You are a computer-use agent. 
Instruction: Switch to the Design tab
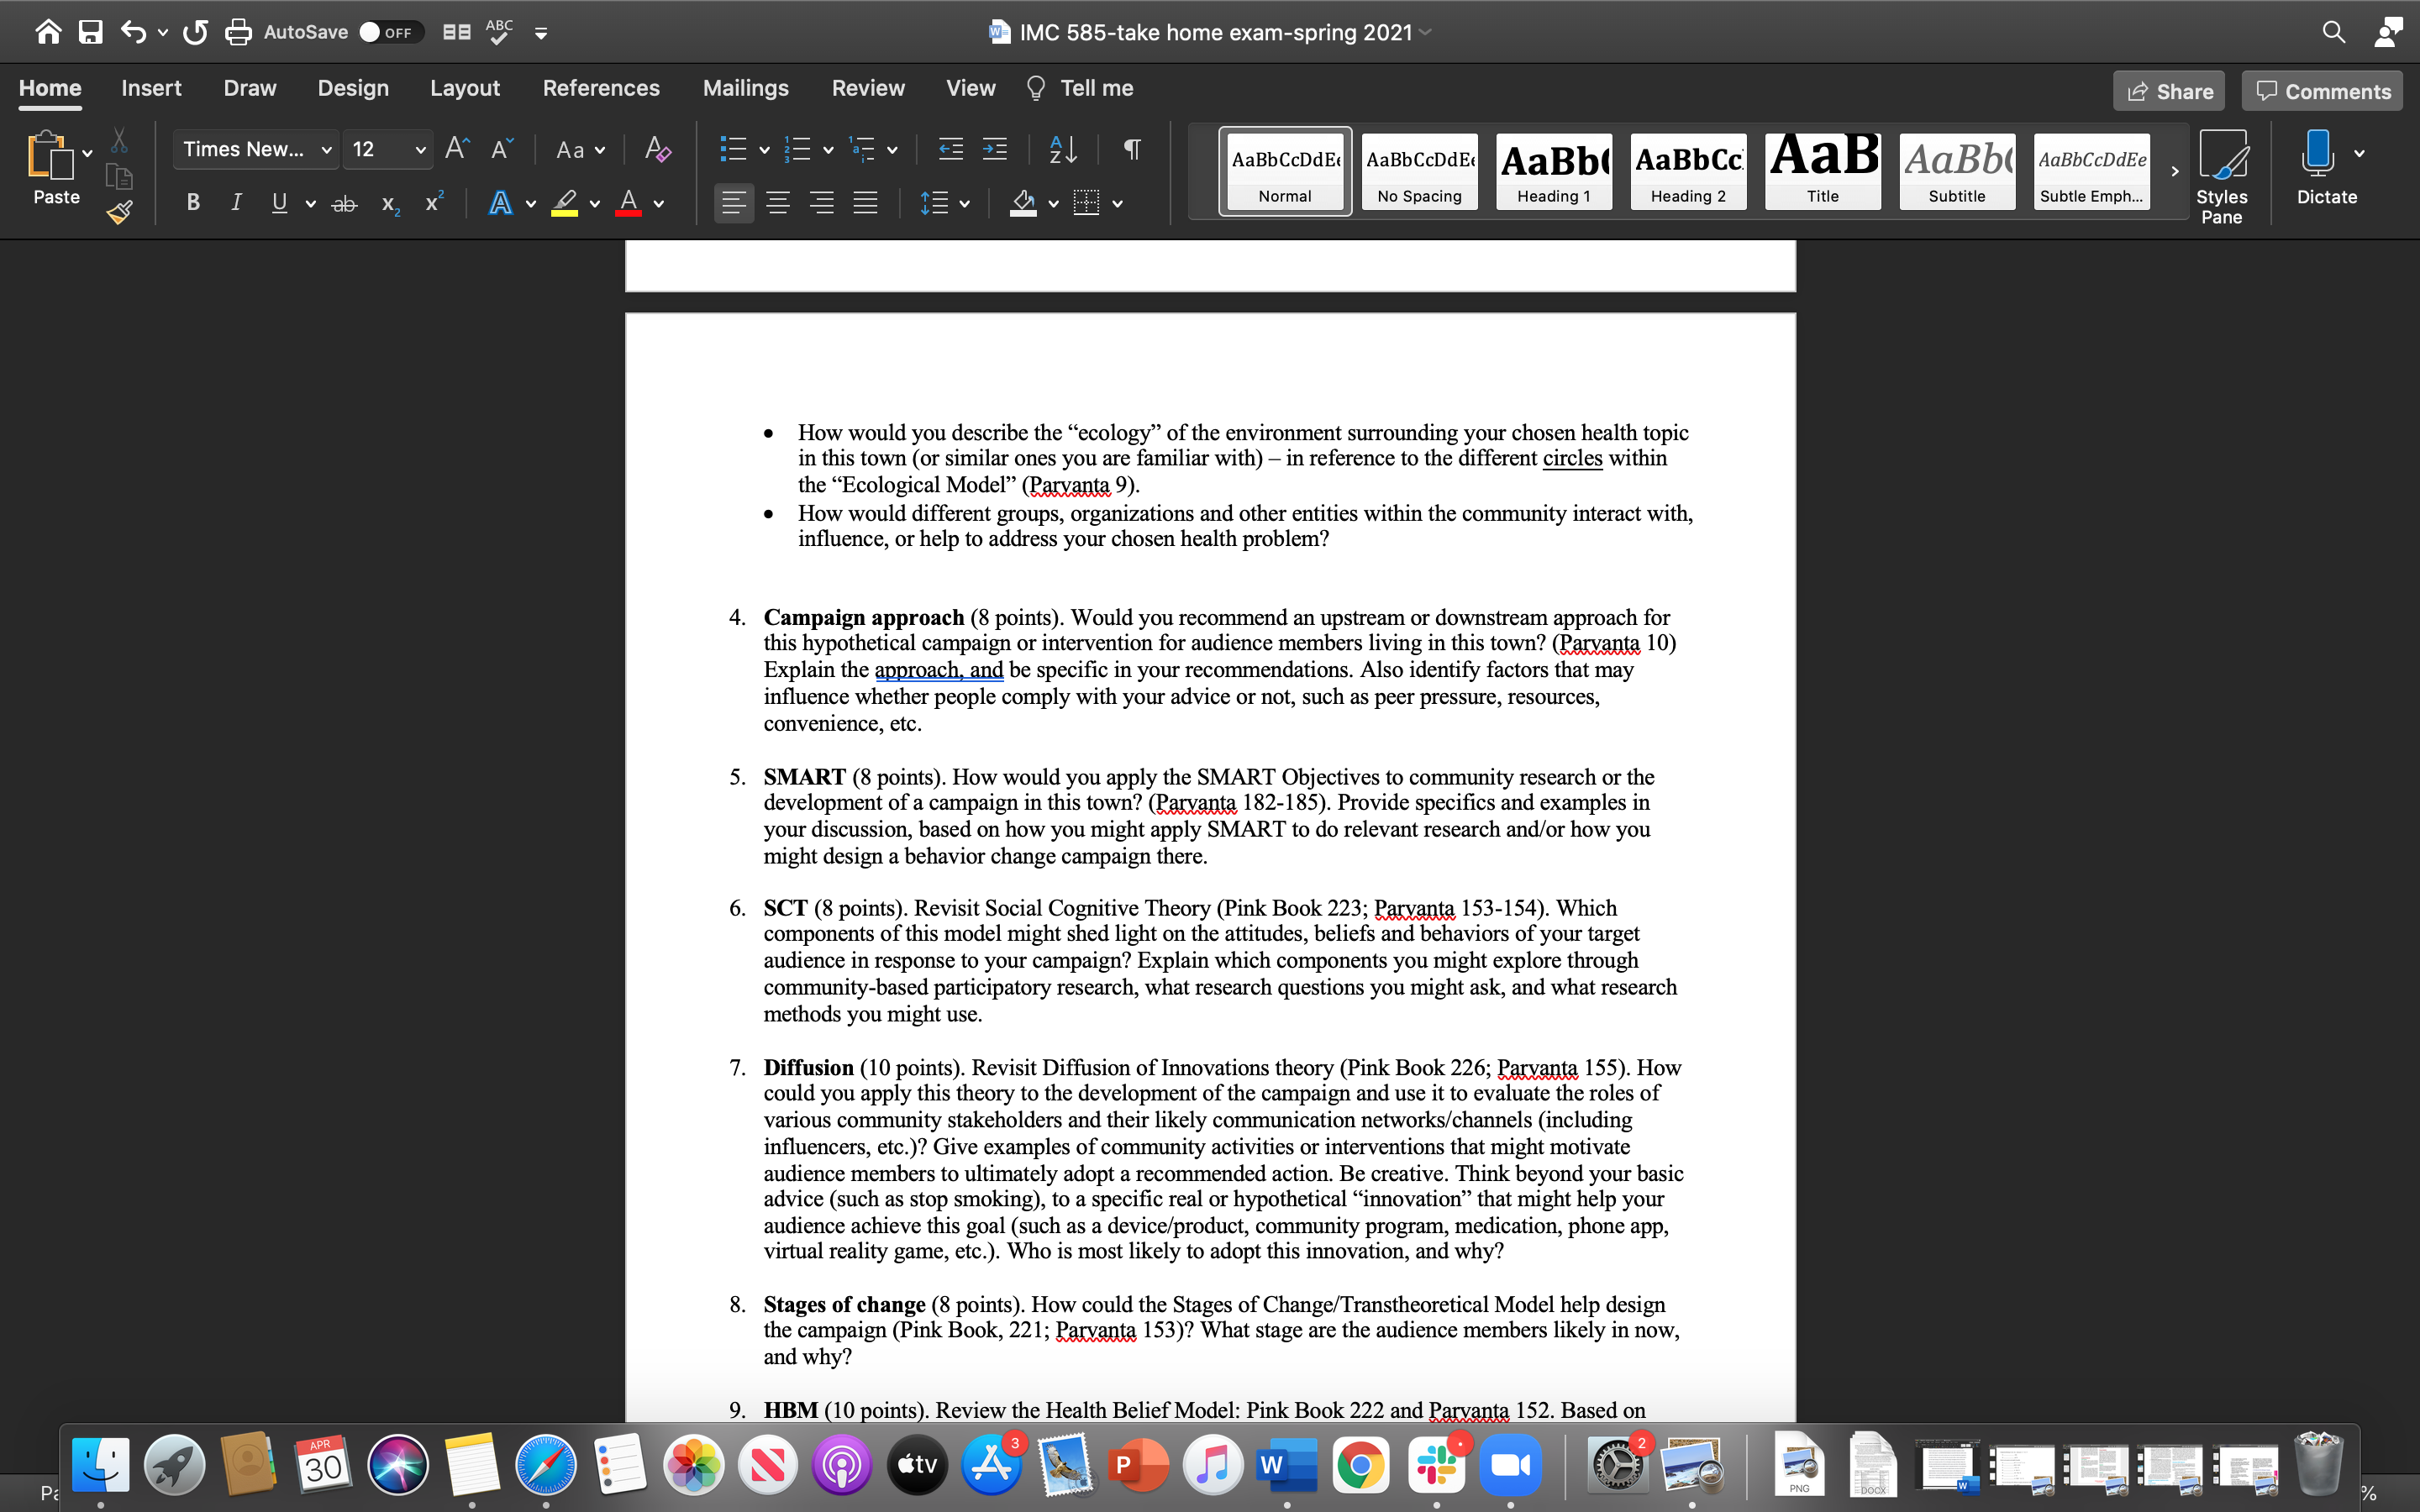click(353, 88)
